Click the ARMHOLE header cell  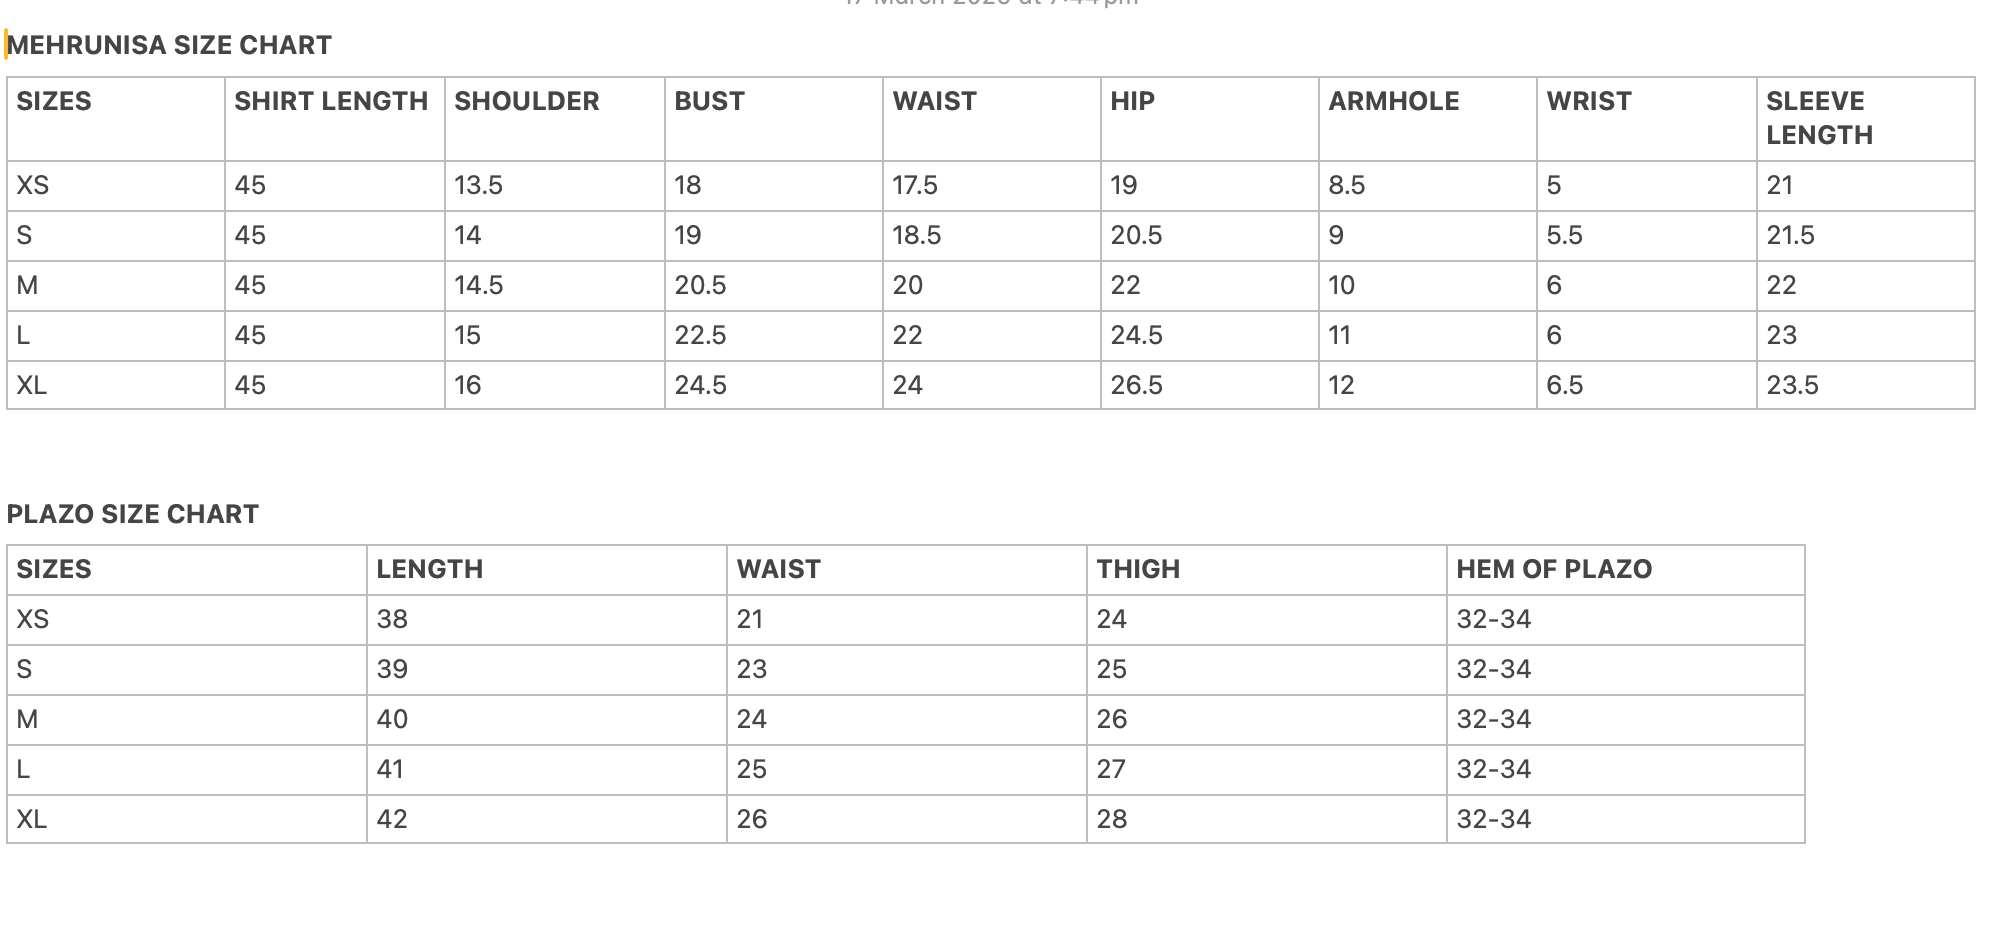point(1428,119)
